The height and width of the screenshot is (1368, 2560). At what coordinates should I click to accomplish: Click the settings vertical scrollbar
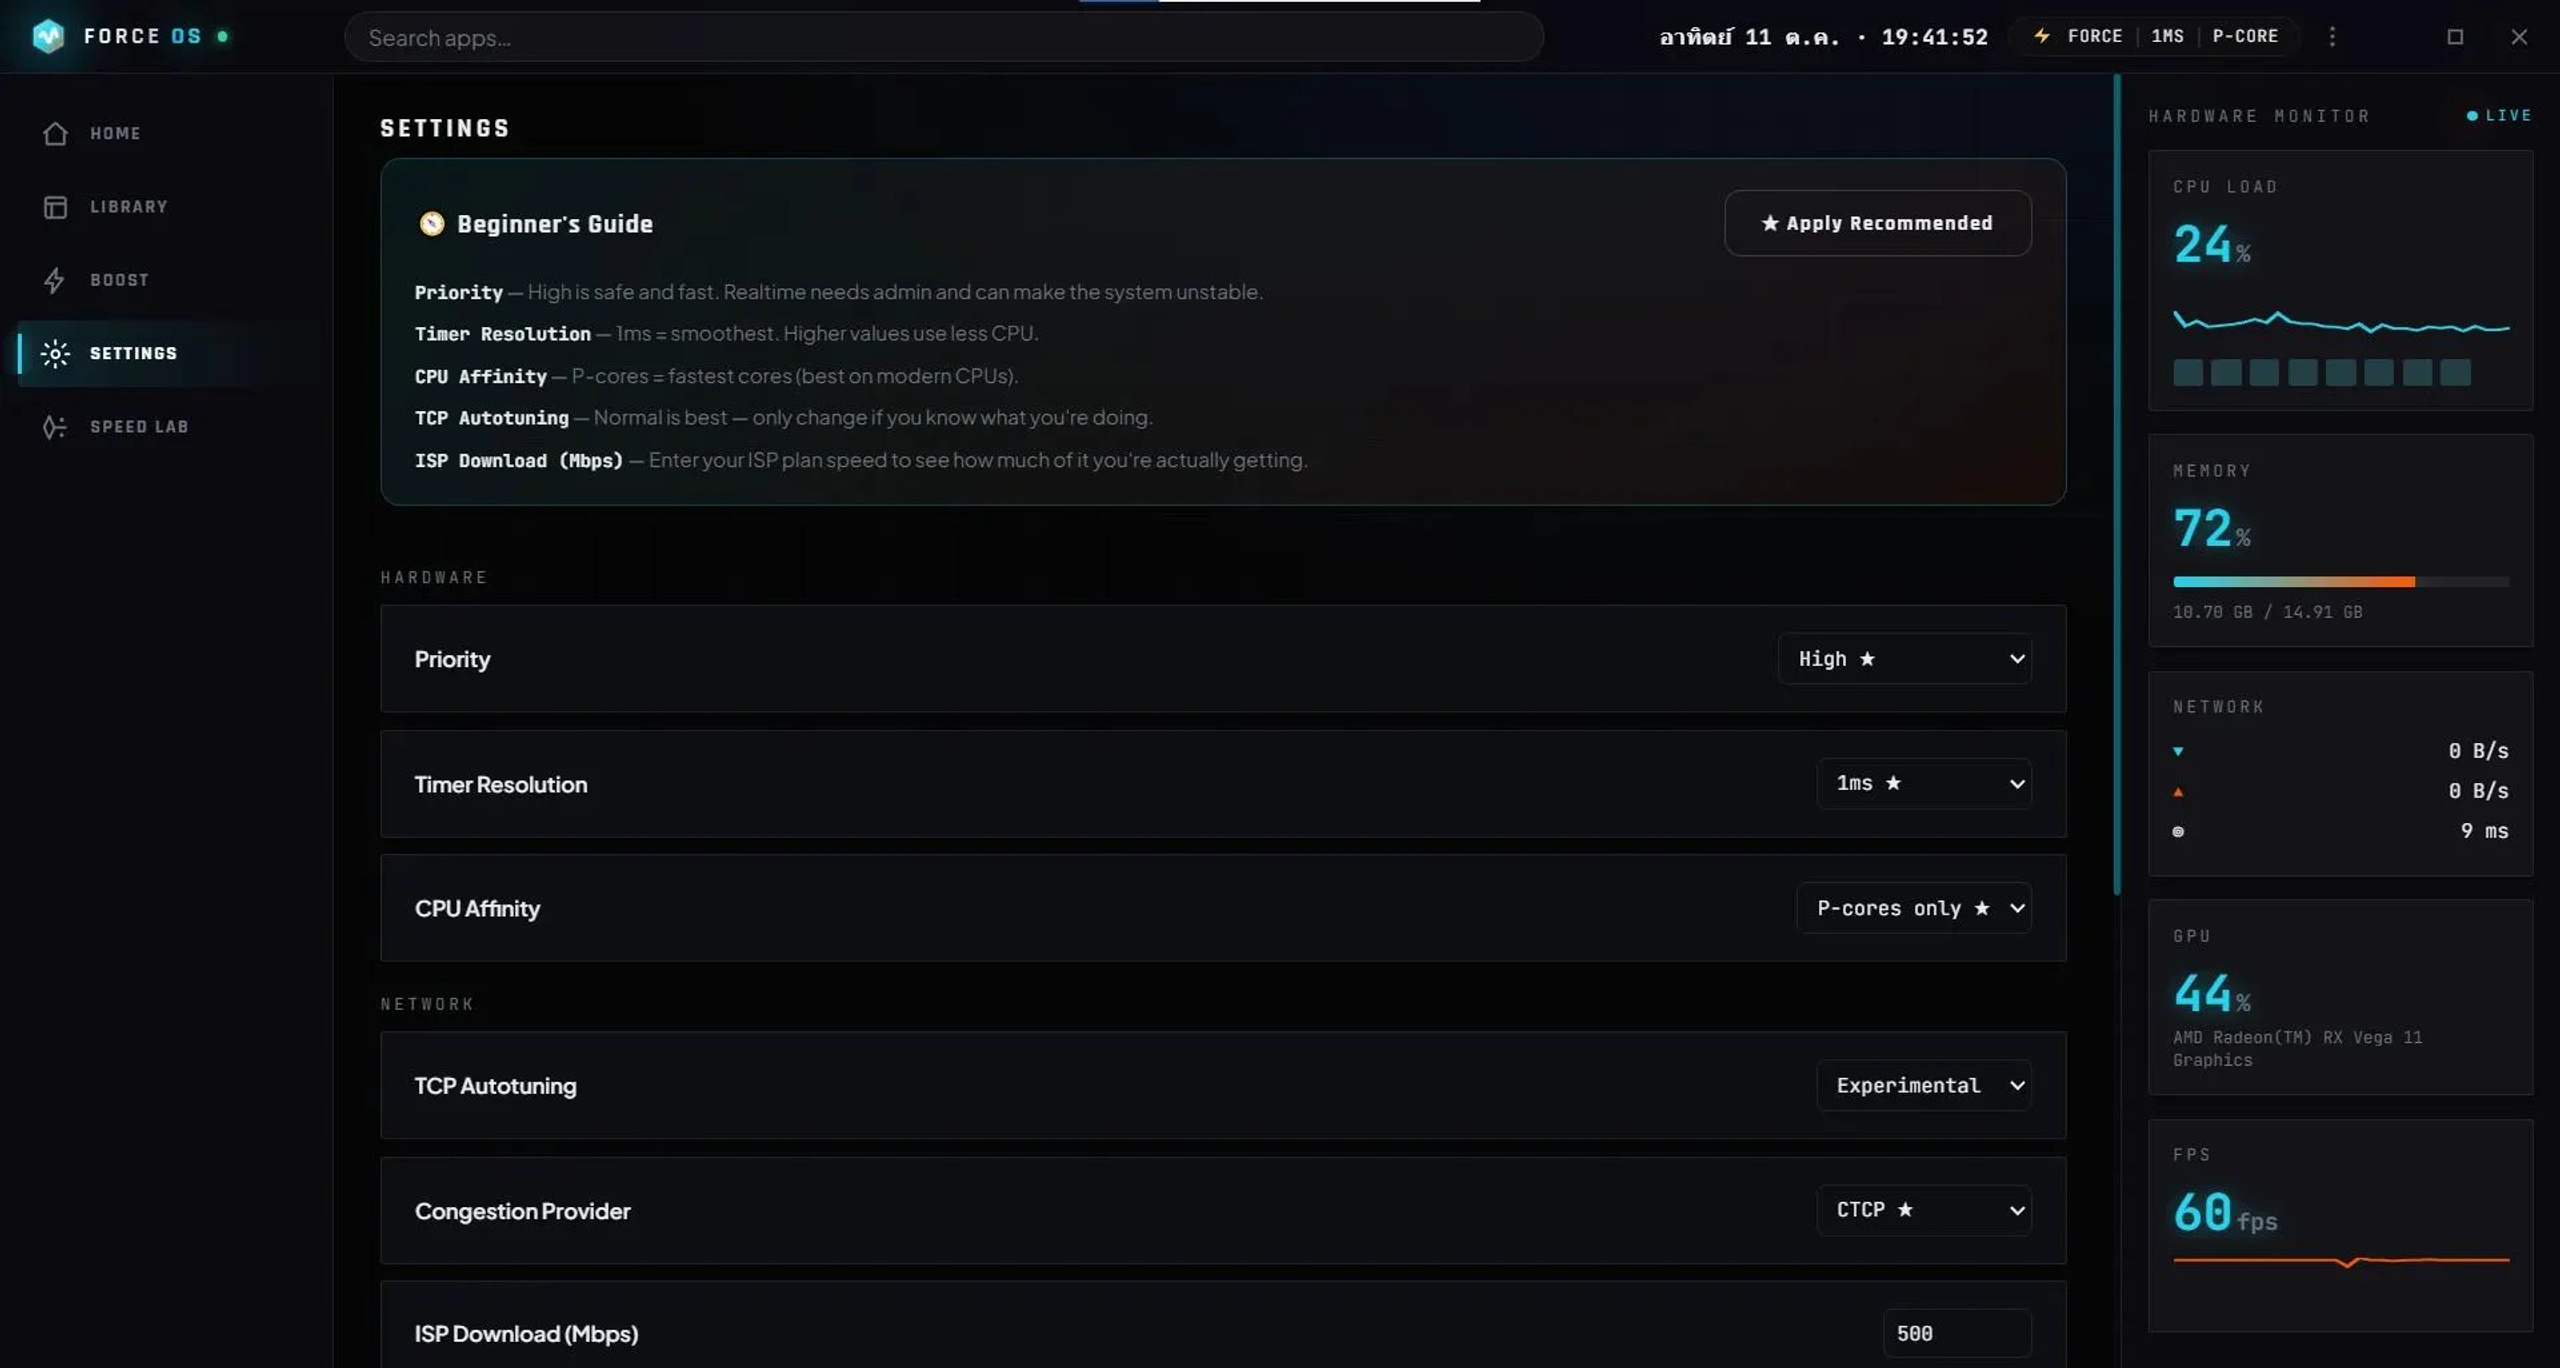pos(2117,485)
